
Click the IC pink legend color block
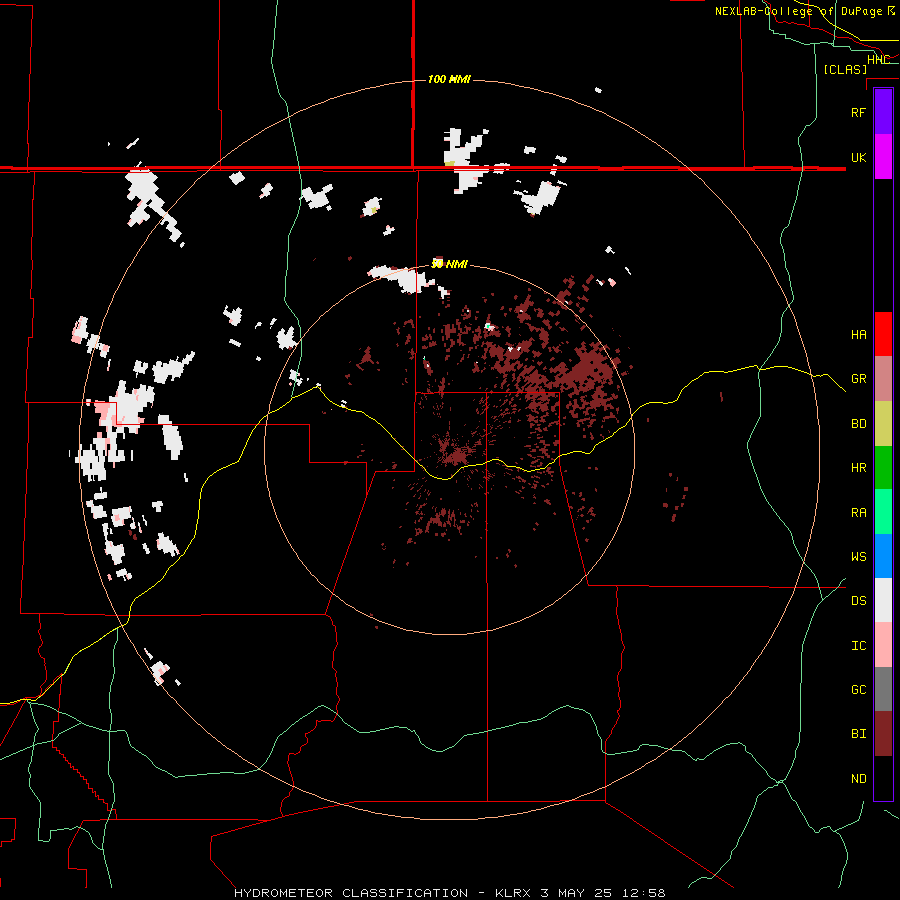(x=883, y=645)
